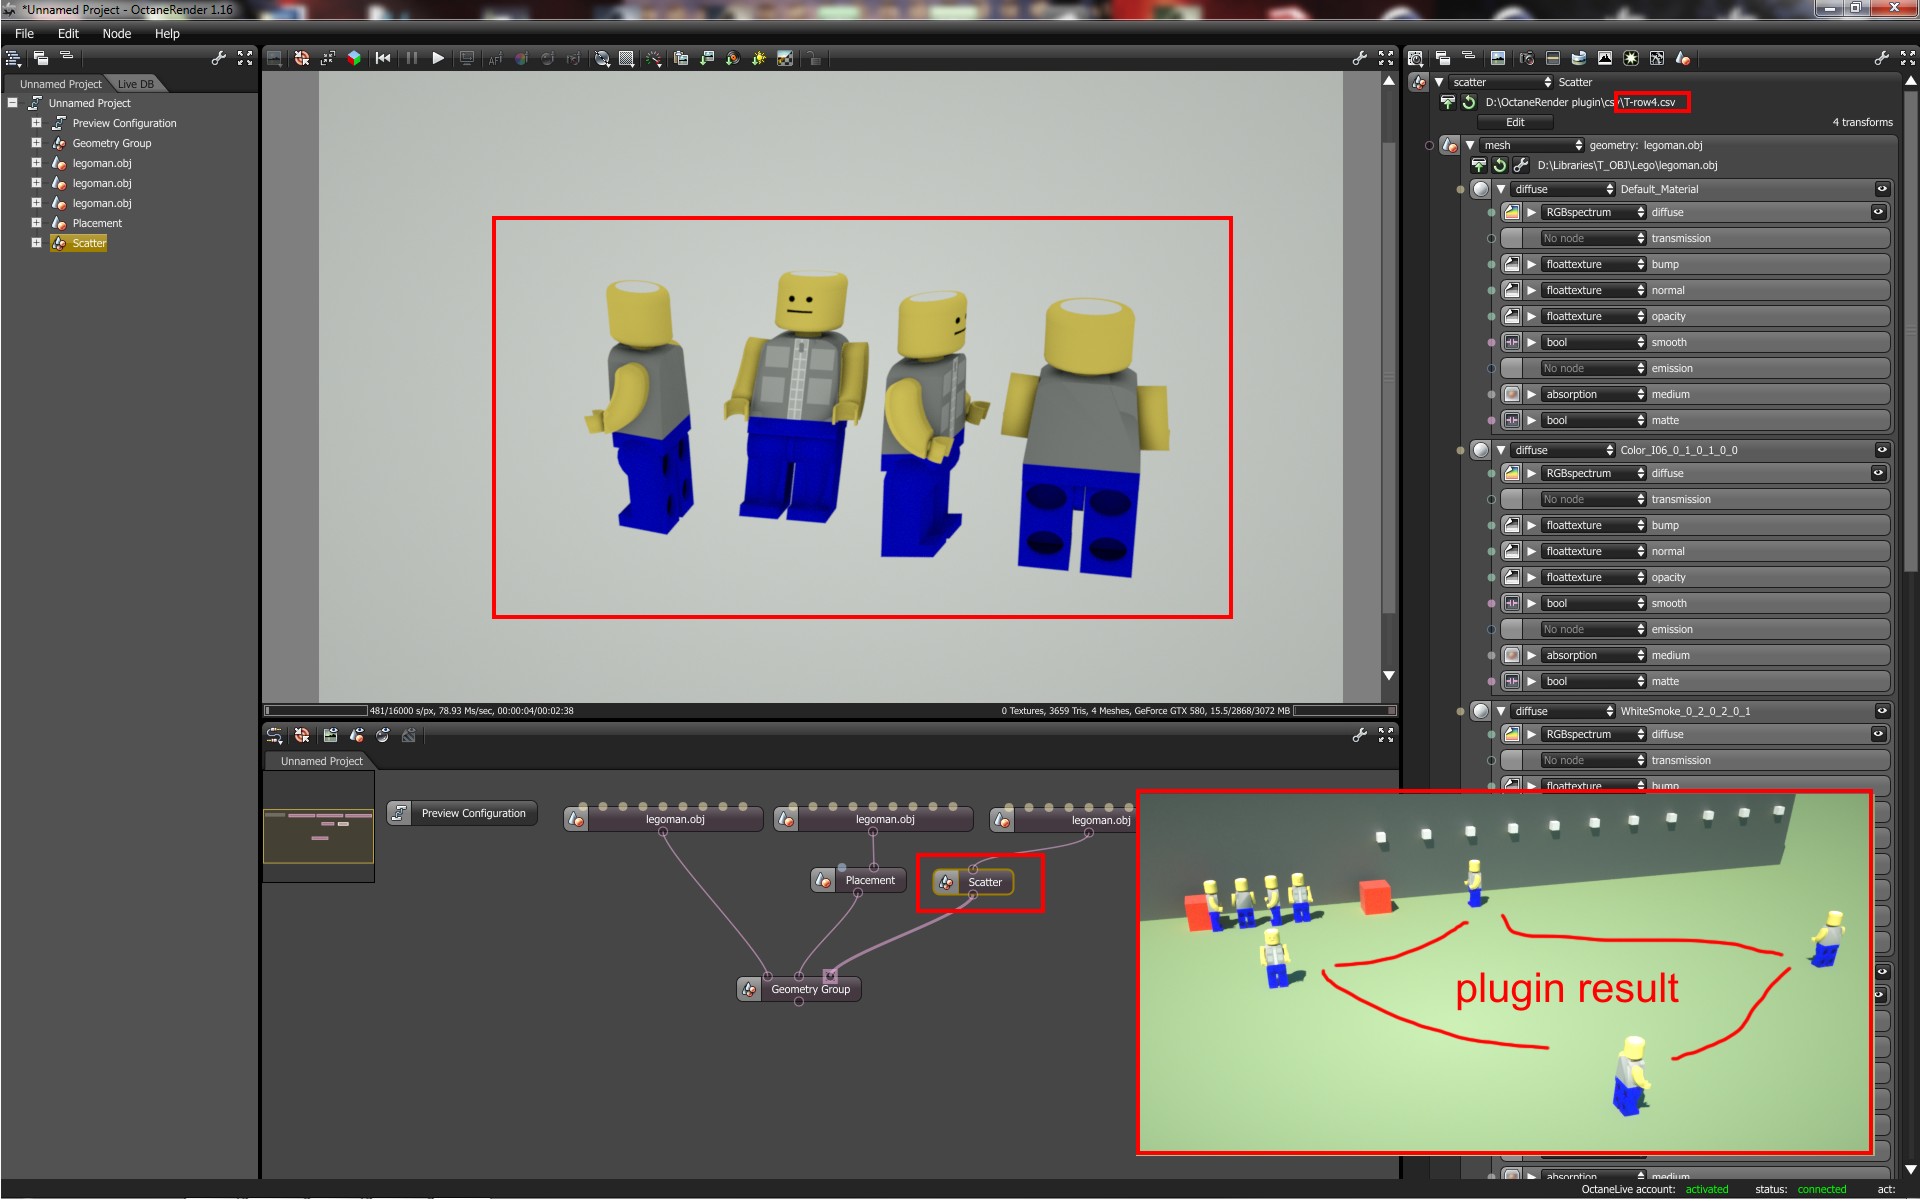Click the load file icon for the scatter CSV
This screenshot has height=1202, width=1920.
[x=1447, y=102]
